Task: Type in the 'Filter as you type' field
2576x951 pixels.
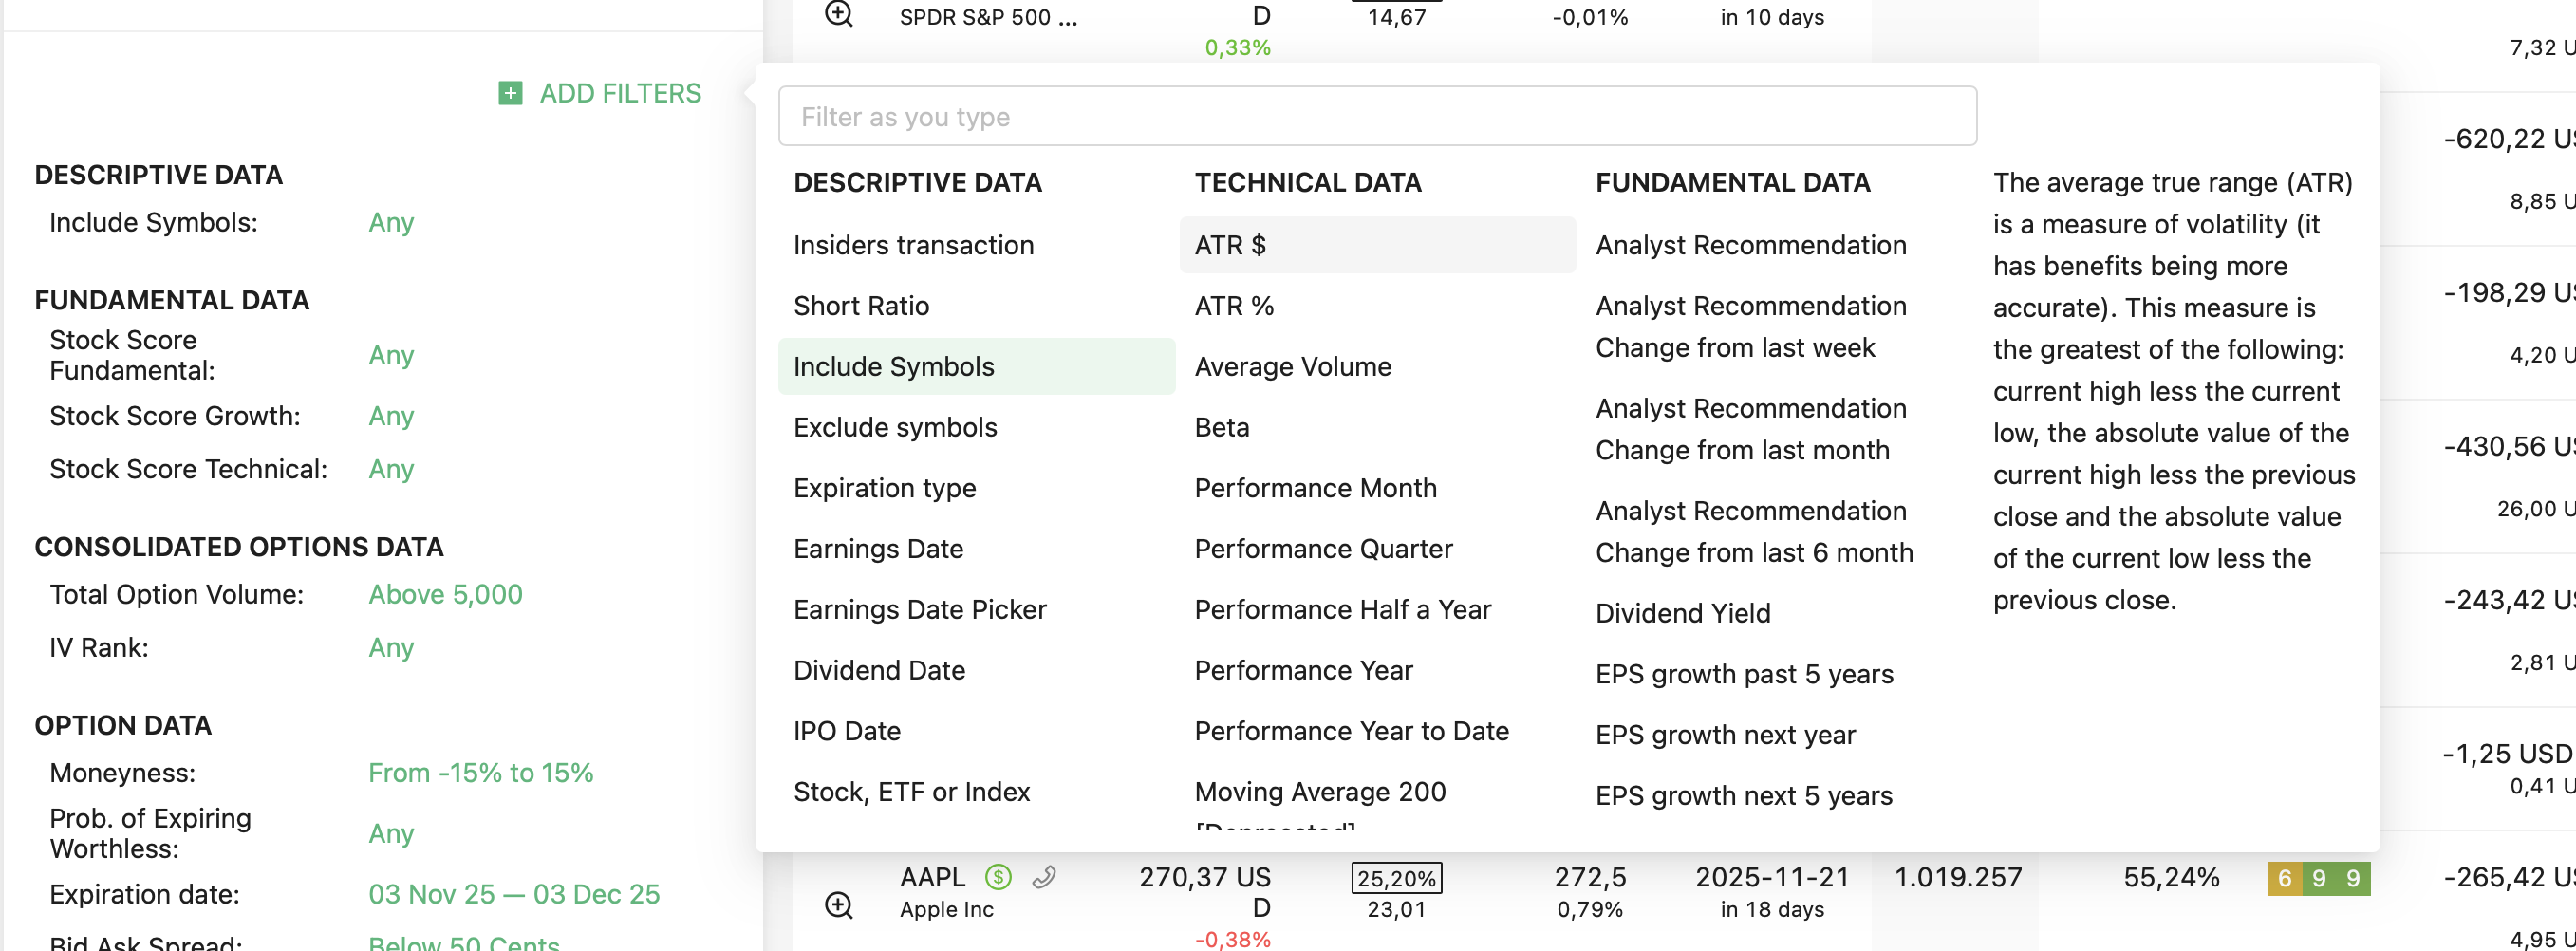Action: point(1376,117)
